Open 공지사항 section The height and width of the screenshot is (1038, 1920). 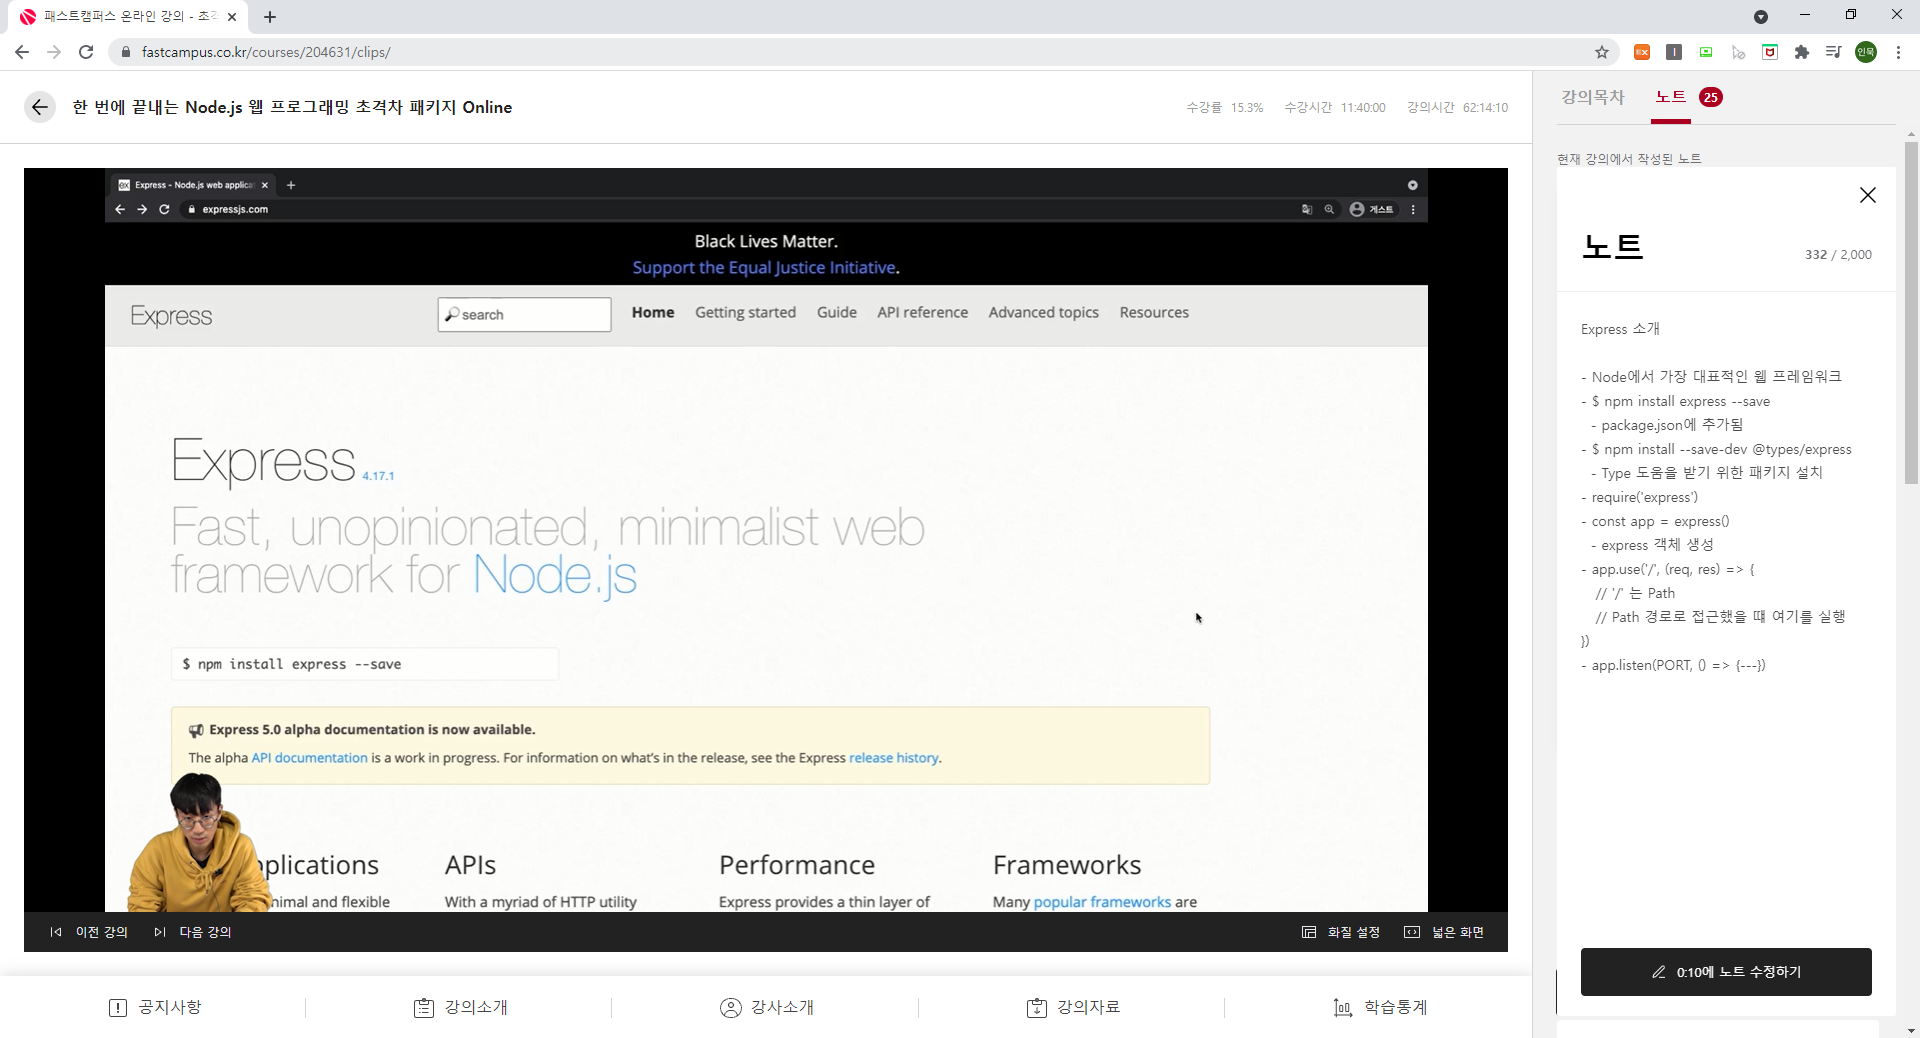(x=155, y=1008)
